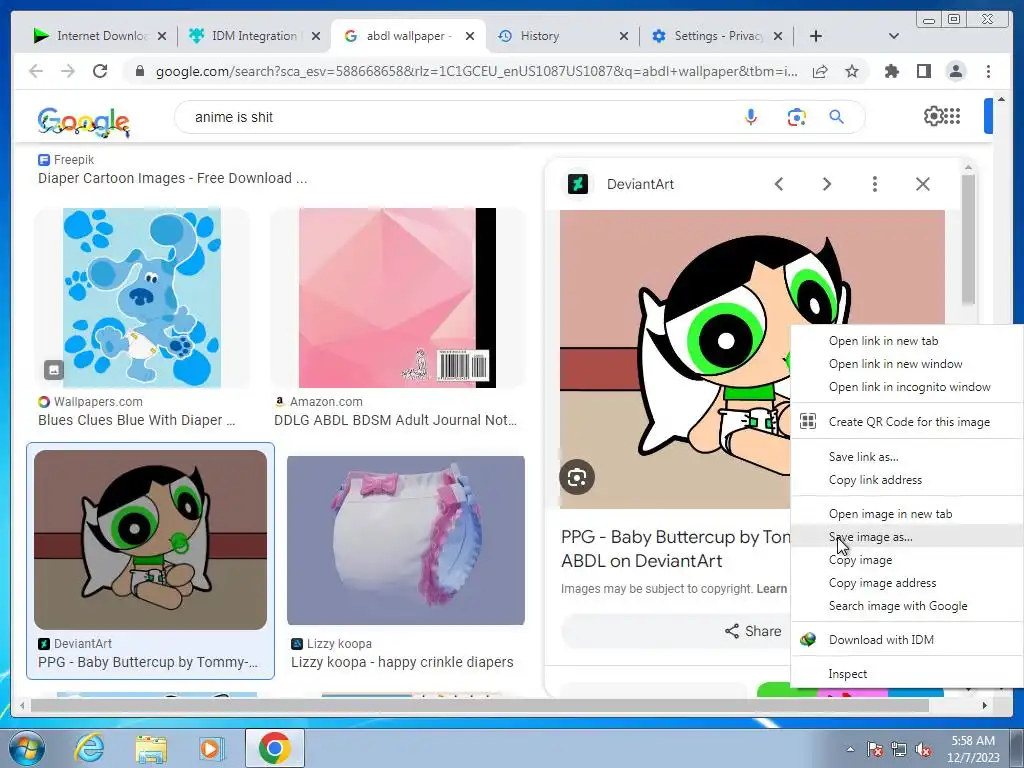The image size is (1024, 768).
Task: Open Blues Clues Blue With Diaper thumbnail
Action: click(142, 298)
